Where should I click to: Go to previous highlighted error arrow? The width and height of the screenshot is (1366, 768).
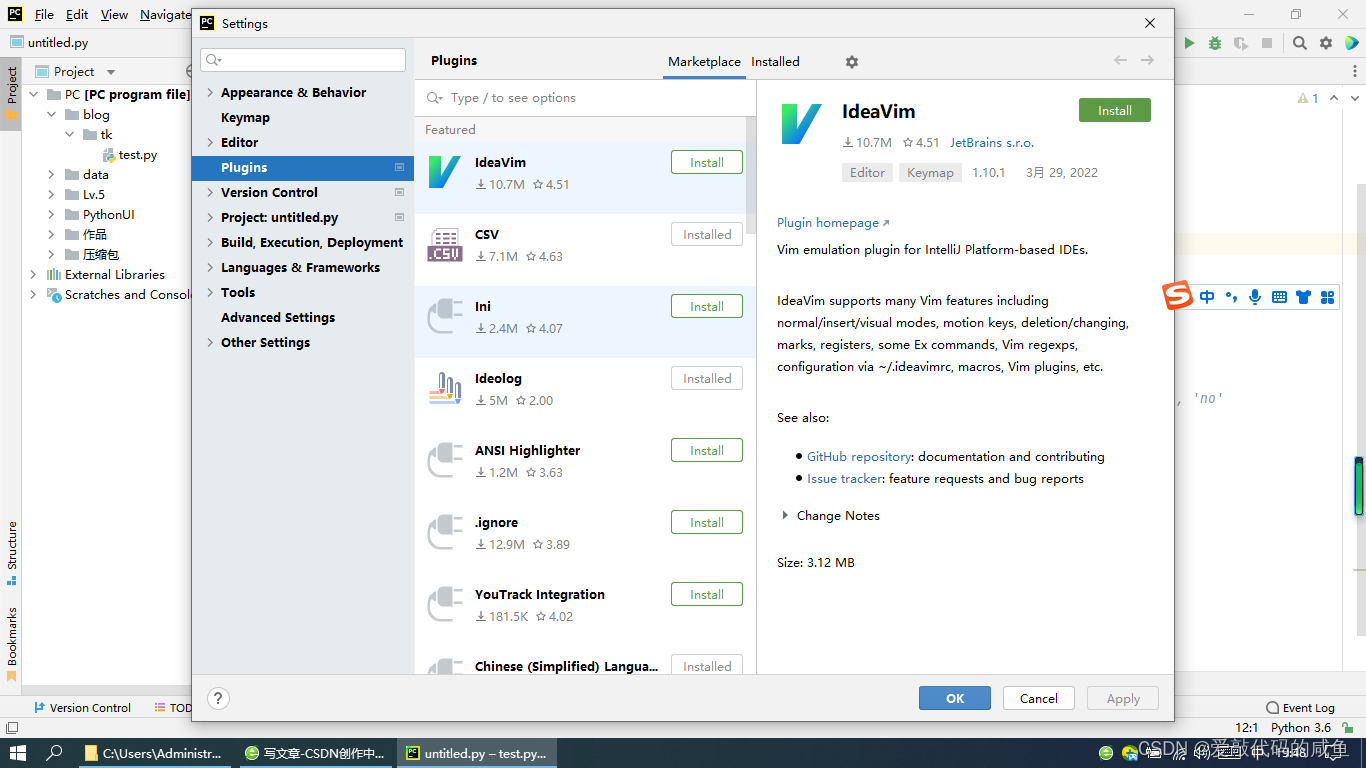[x=1334, y=98]
